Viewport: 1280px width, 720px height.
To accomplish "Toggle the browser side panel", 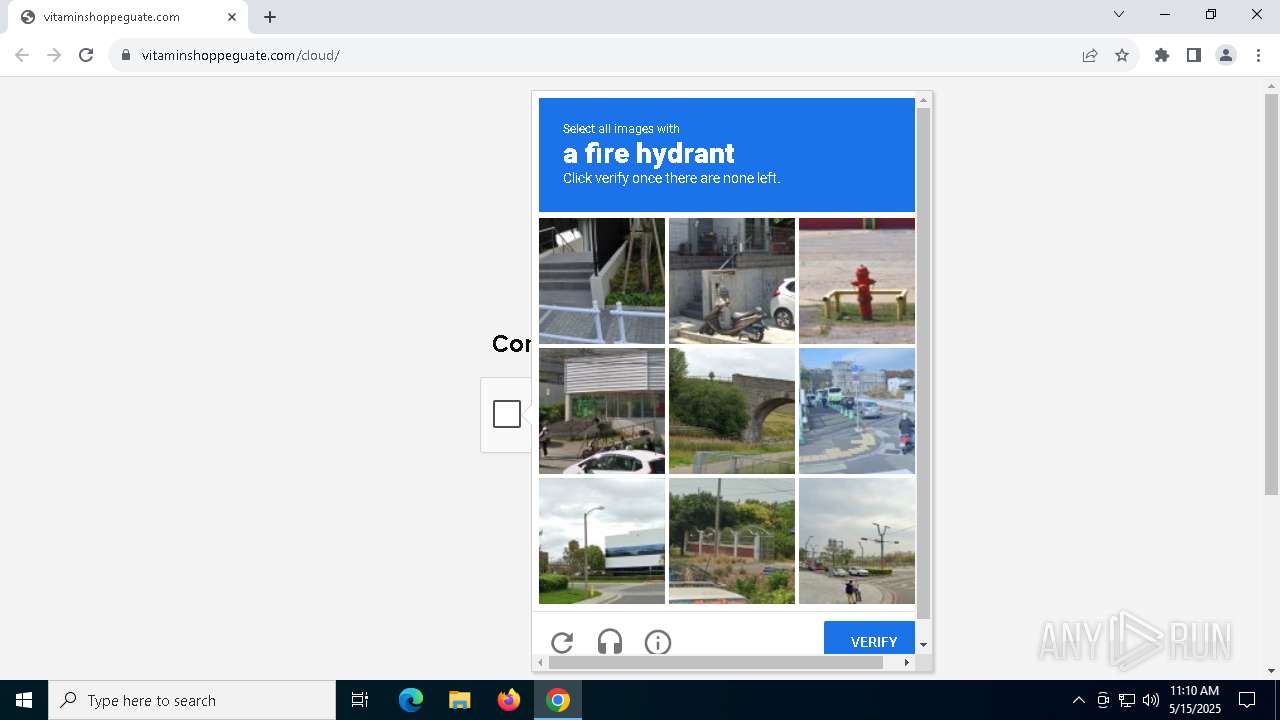I will click(1194, 55).
